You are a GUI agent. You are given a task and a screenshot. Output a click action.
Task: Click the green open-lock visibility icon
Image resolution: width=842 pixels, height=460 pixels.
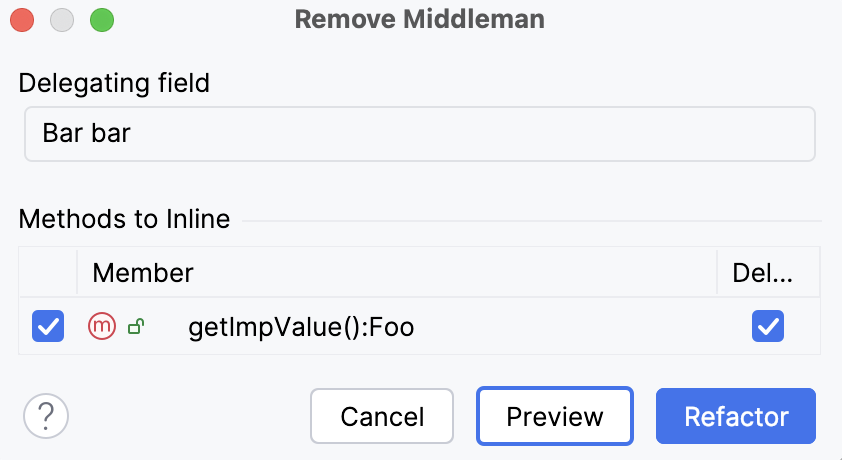134,326
